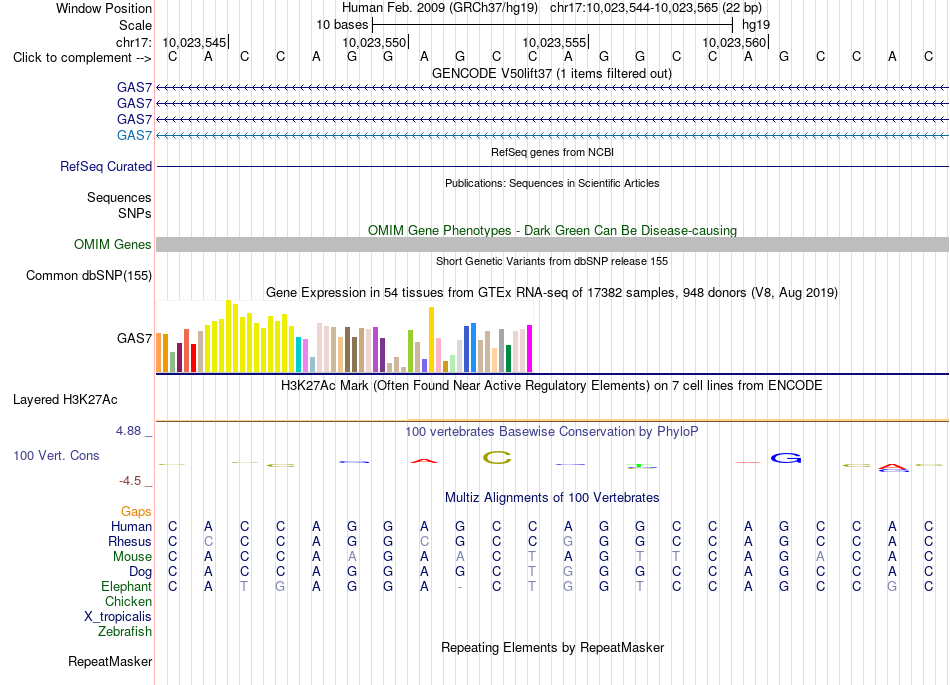The width and height of the screenshot is (950, 685).
Task: Click the SNPs track label
Action: click(135, 213)
